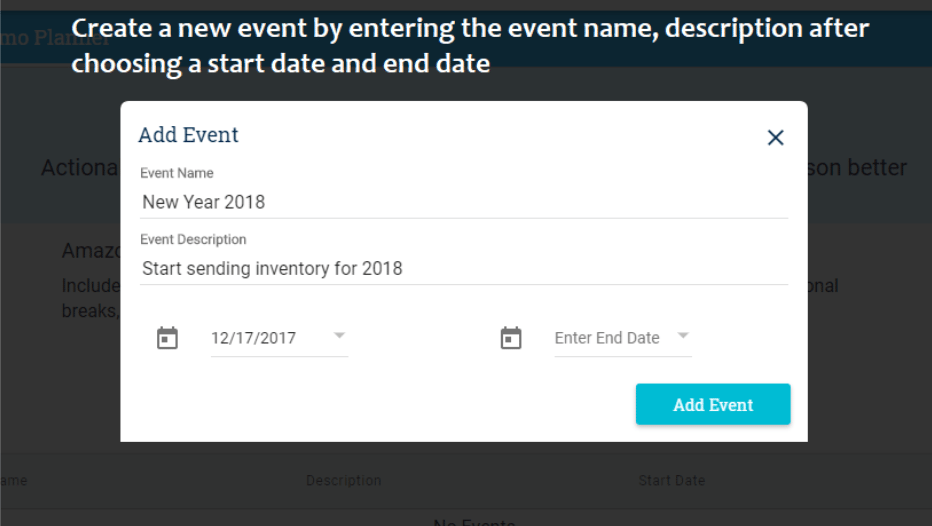Viewport: 932px width, 526px height.
Task: Click the instruction caption at top
Action: tap(470, 46)
